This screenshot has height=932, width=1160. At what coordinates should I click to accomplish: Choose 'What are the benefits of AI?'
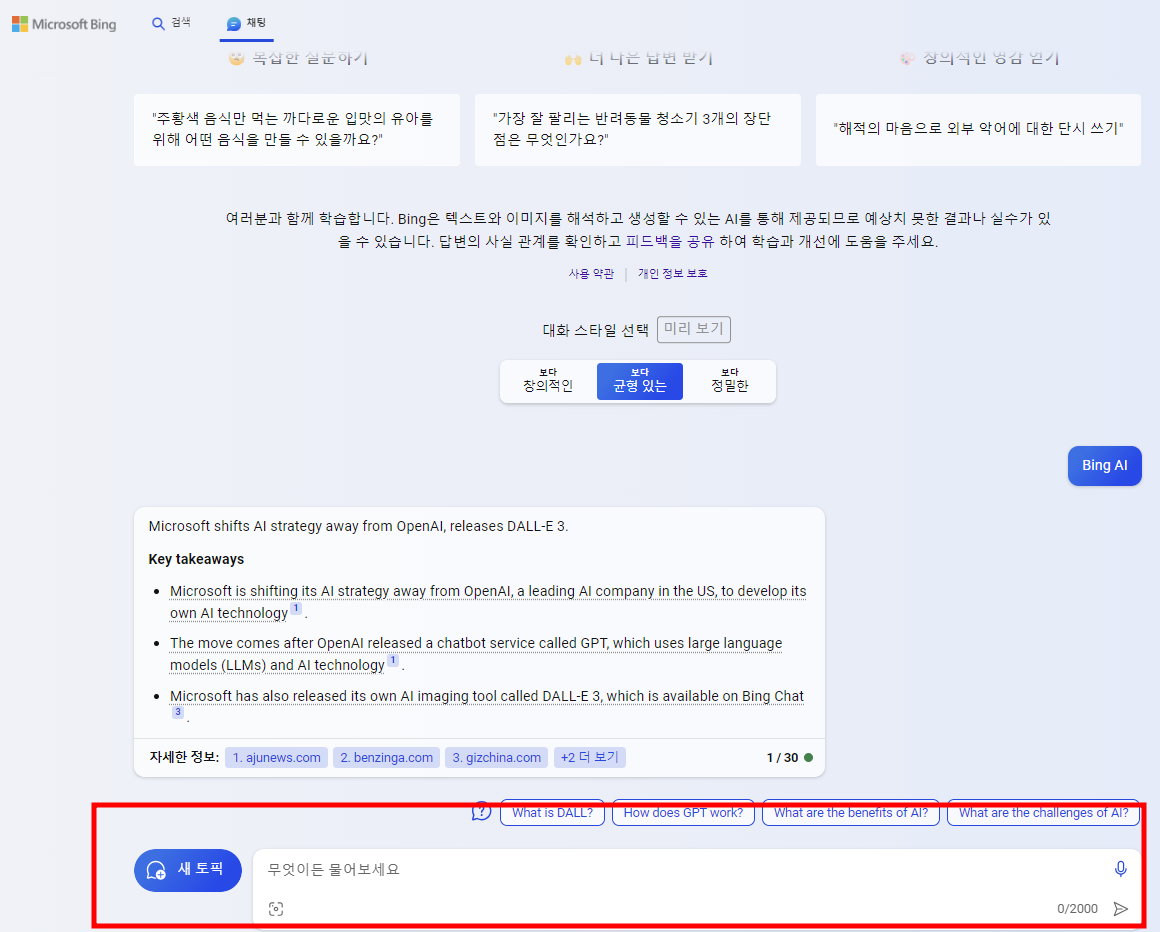pyautogui.click(x=851, y=813)
